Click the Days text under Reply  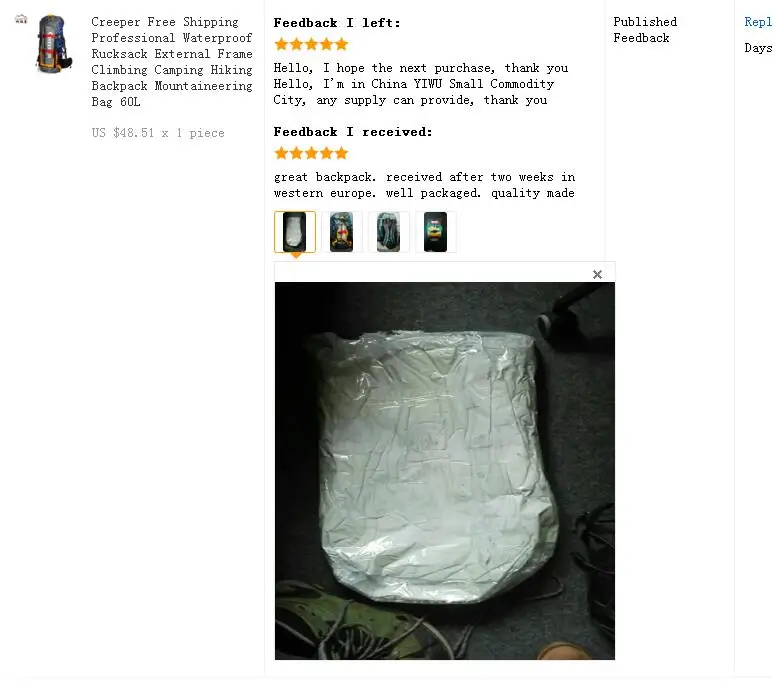[758, 48]
